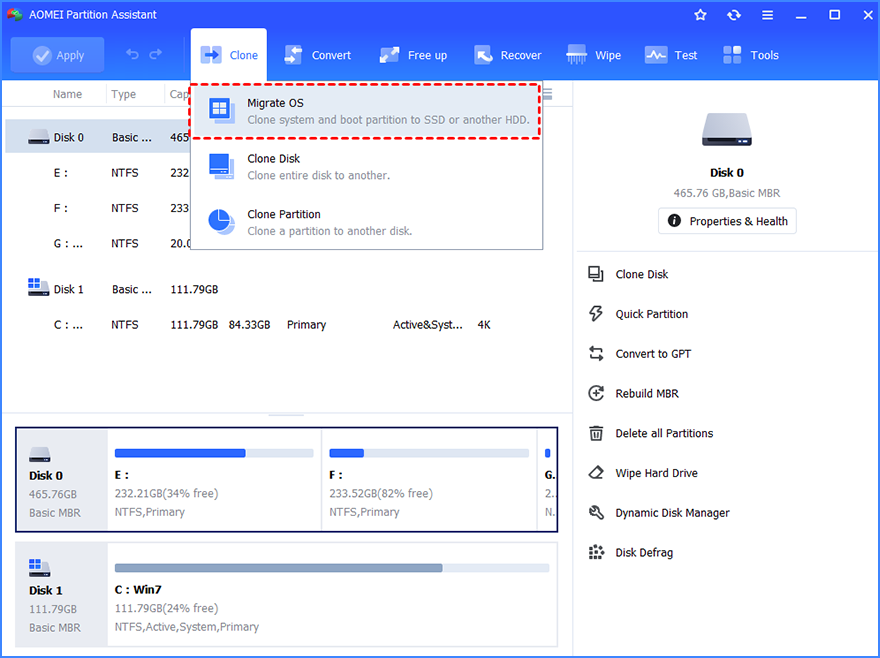Click the eraser icon for Wipe Hard Drive

[595, 473]
